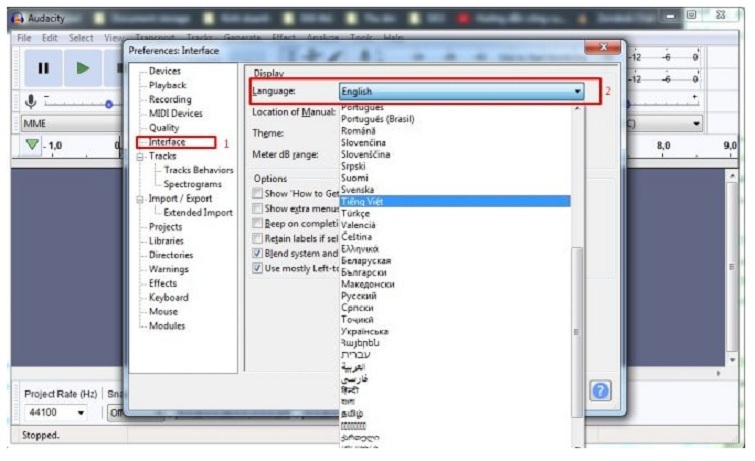Toggle the 'Blend system and' checkbox
Viewport: 755px width, 461px height.
[x=259, y=254]
